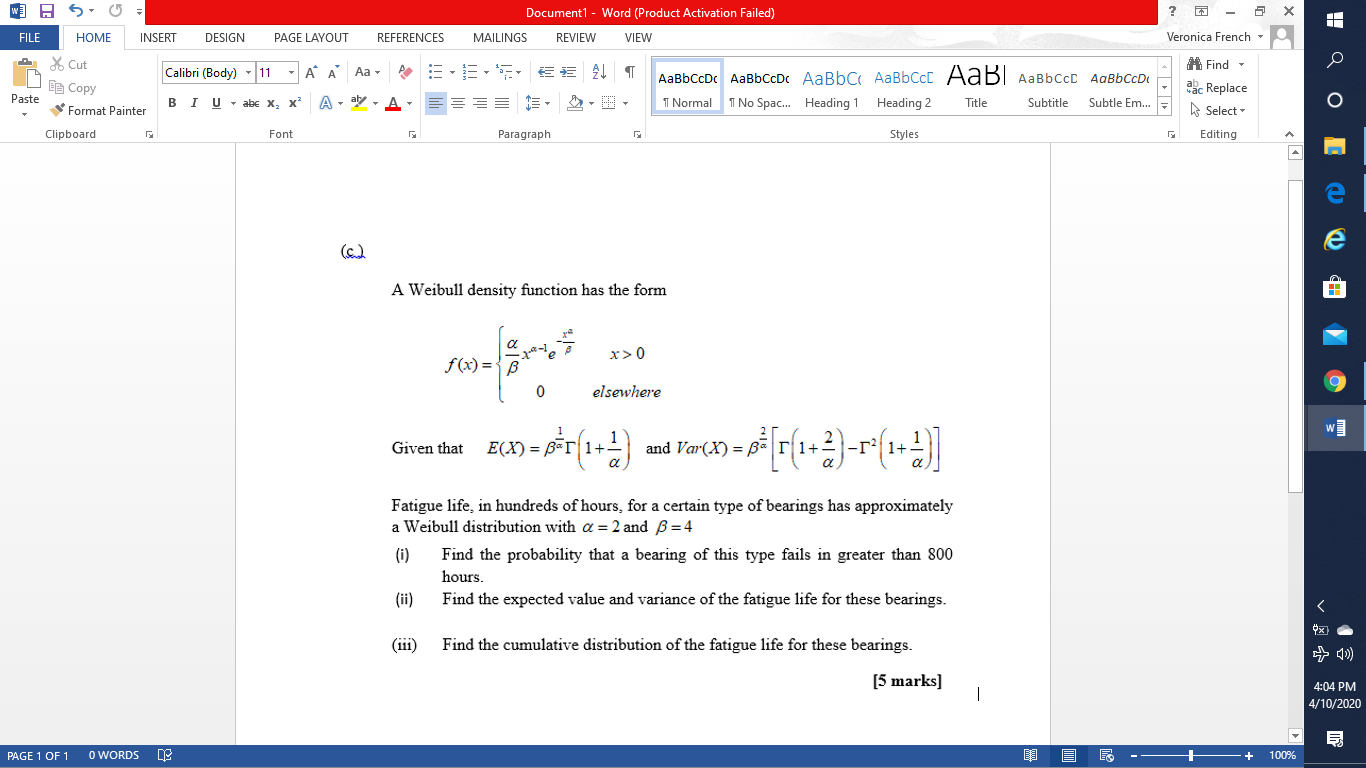Open the REFERENCES tab
The height and width of the screenshot is (768, 1366).
[x=410, y=38]
